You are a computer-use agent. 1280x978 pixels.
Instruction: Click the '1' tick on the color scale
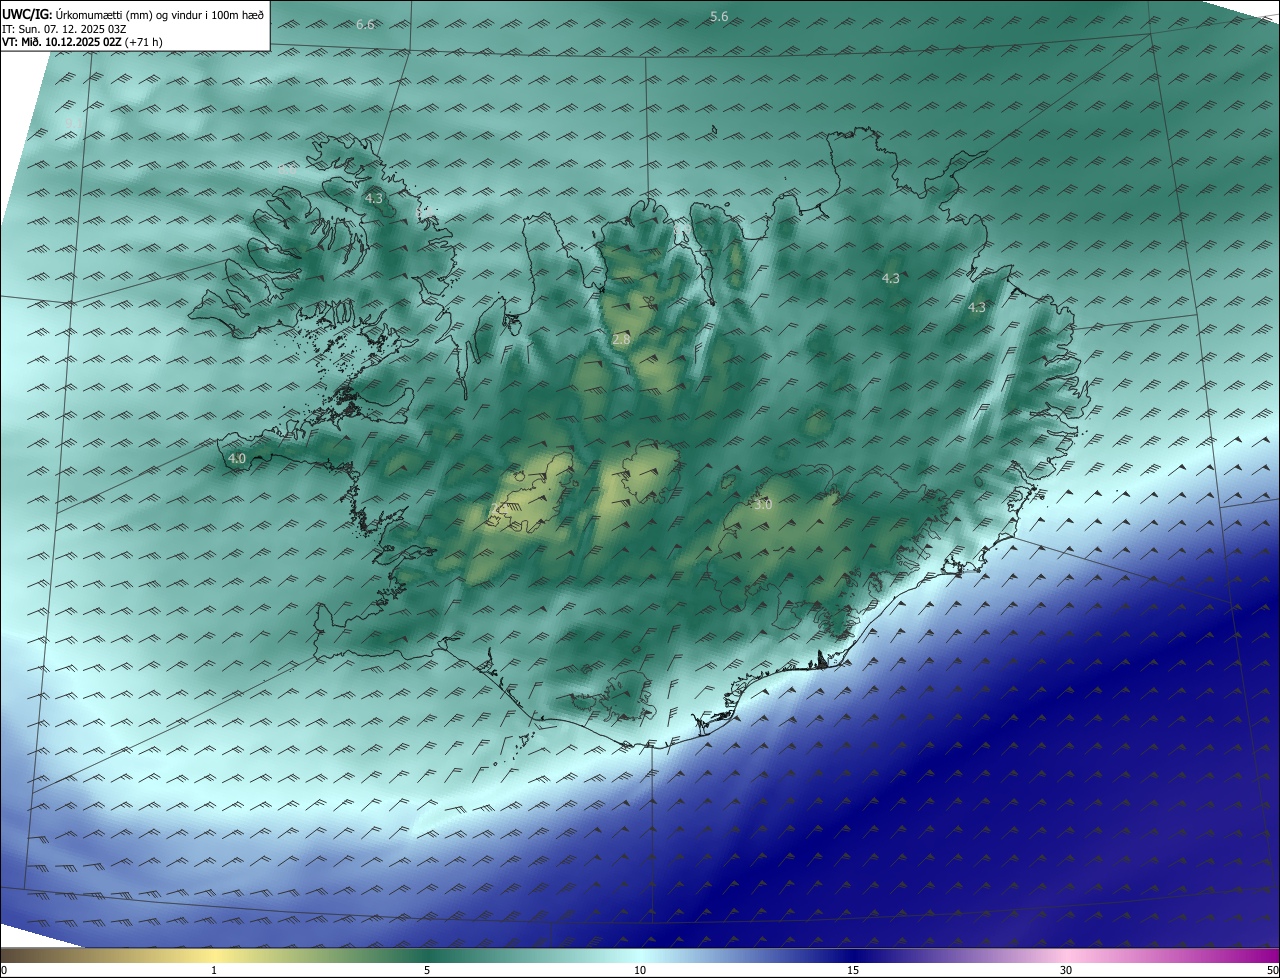214,970
